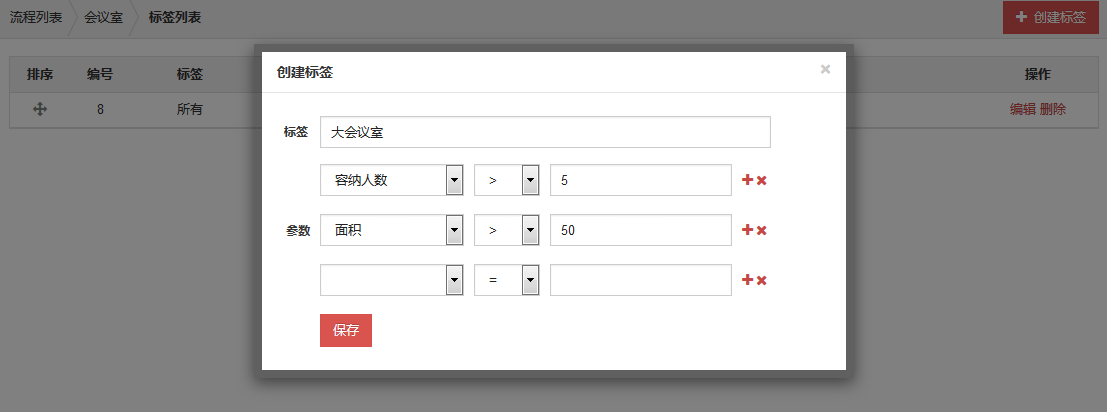Close the 创建标签 dialog

click(x=825, y=69)
